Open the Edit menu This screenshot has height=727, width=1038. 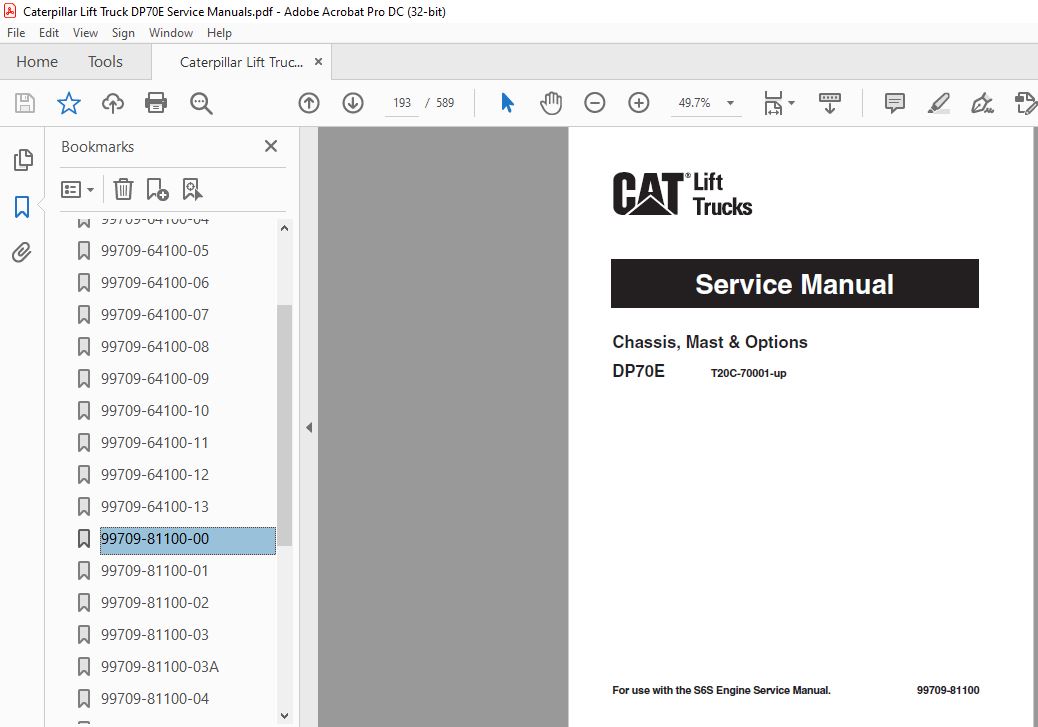coord(49,32)
